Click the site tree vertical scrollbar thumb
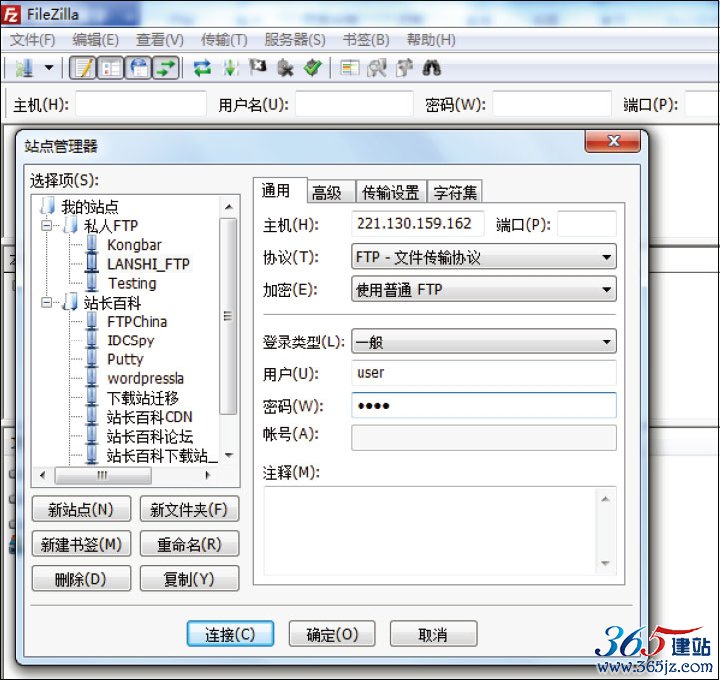720x680 pixels. coord(228,316)
